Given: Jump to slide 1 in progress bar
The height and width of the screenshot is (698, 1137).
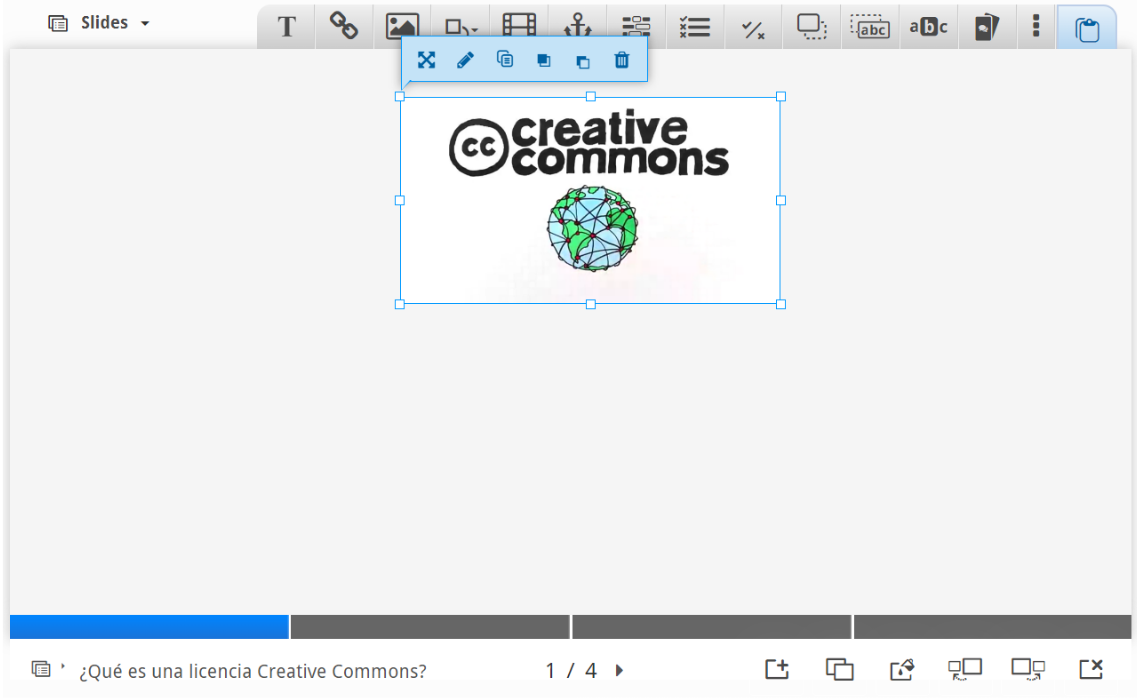Looking at the screenshot, I should (x=149, y=627).
